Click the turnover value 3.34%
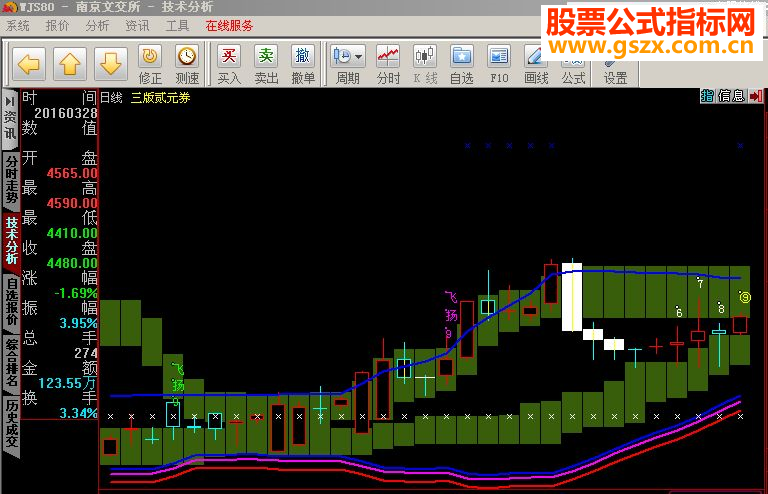 tap(78, 413)
